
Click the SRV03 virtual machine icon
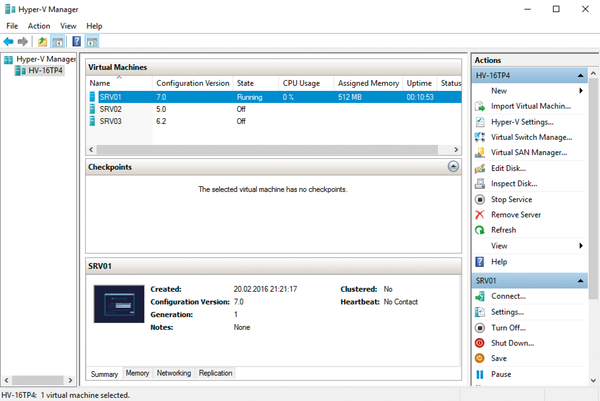pos(92,121)
